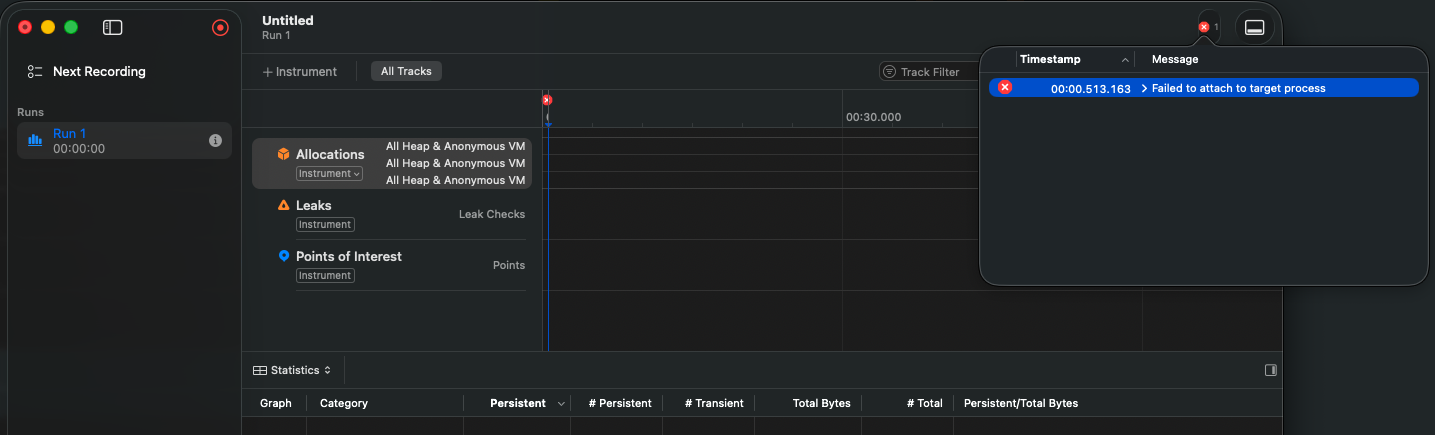Toggle the bottom detail panel icon
This screenshot has height=435, width=1435.
pyautogui.click(x=1254, y=28)
